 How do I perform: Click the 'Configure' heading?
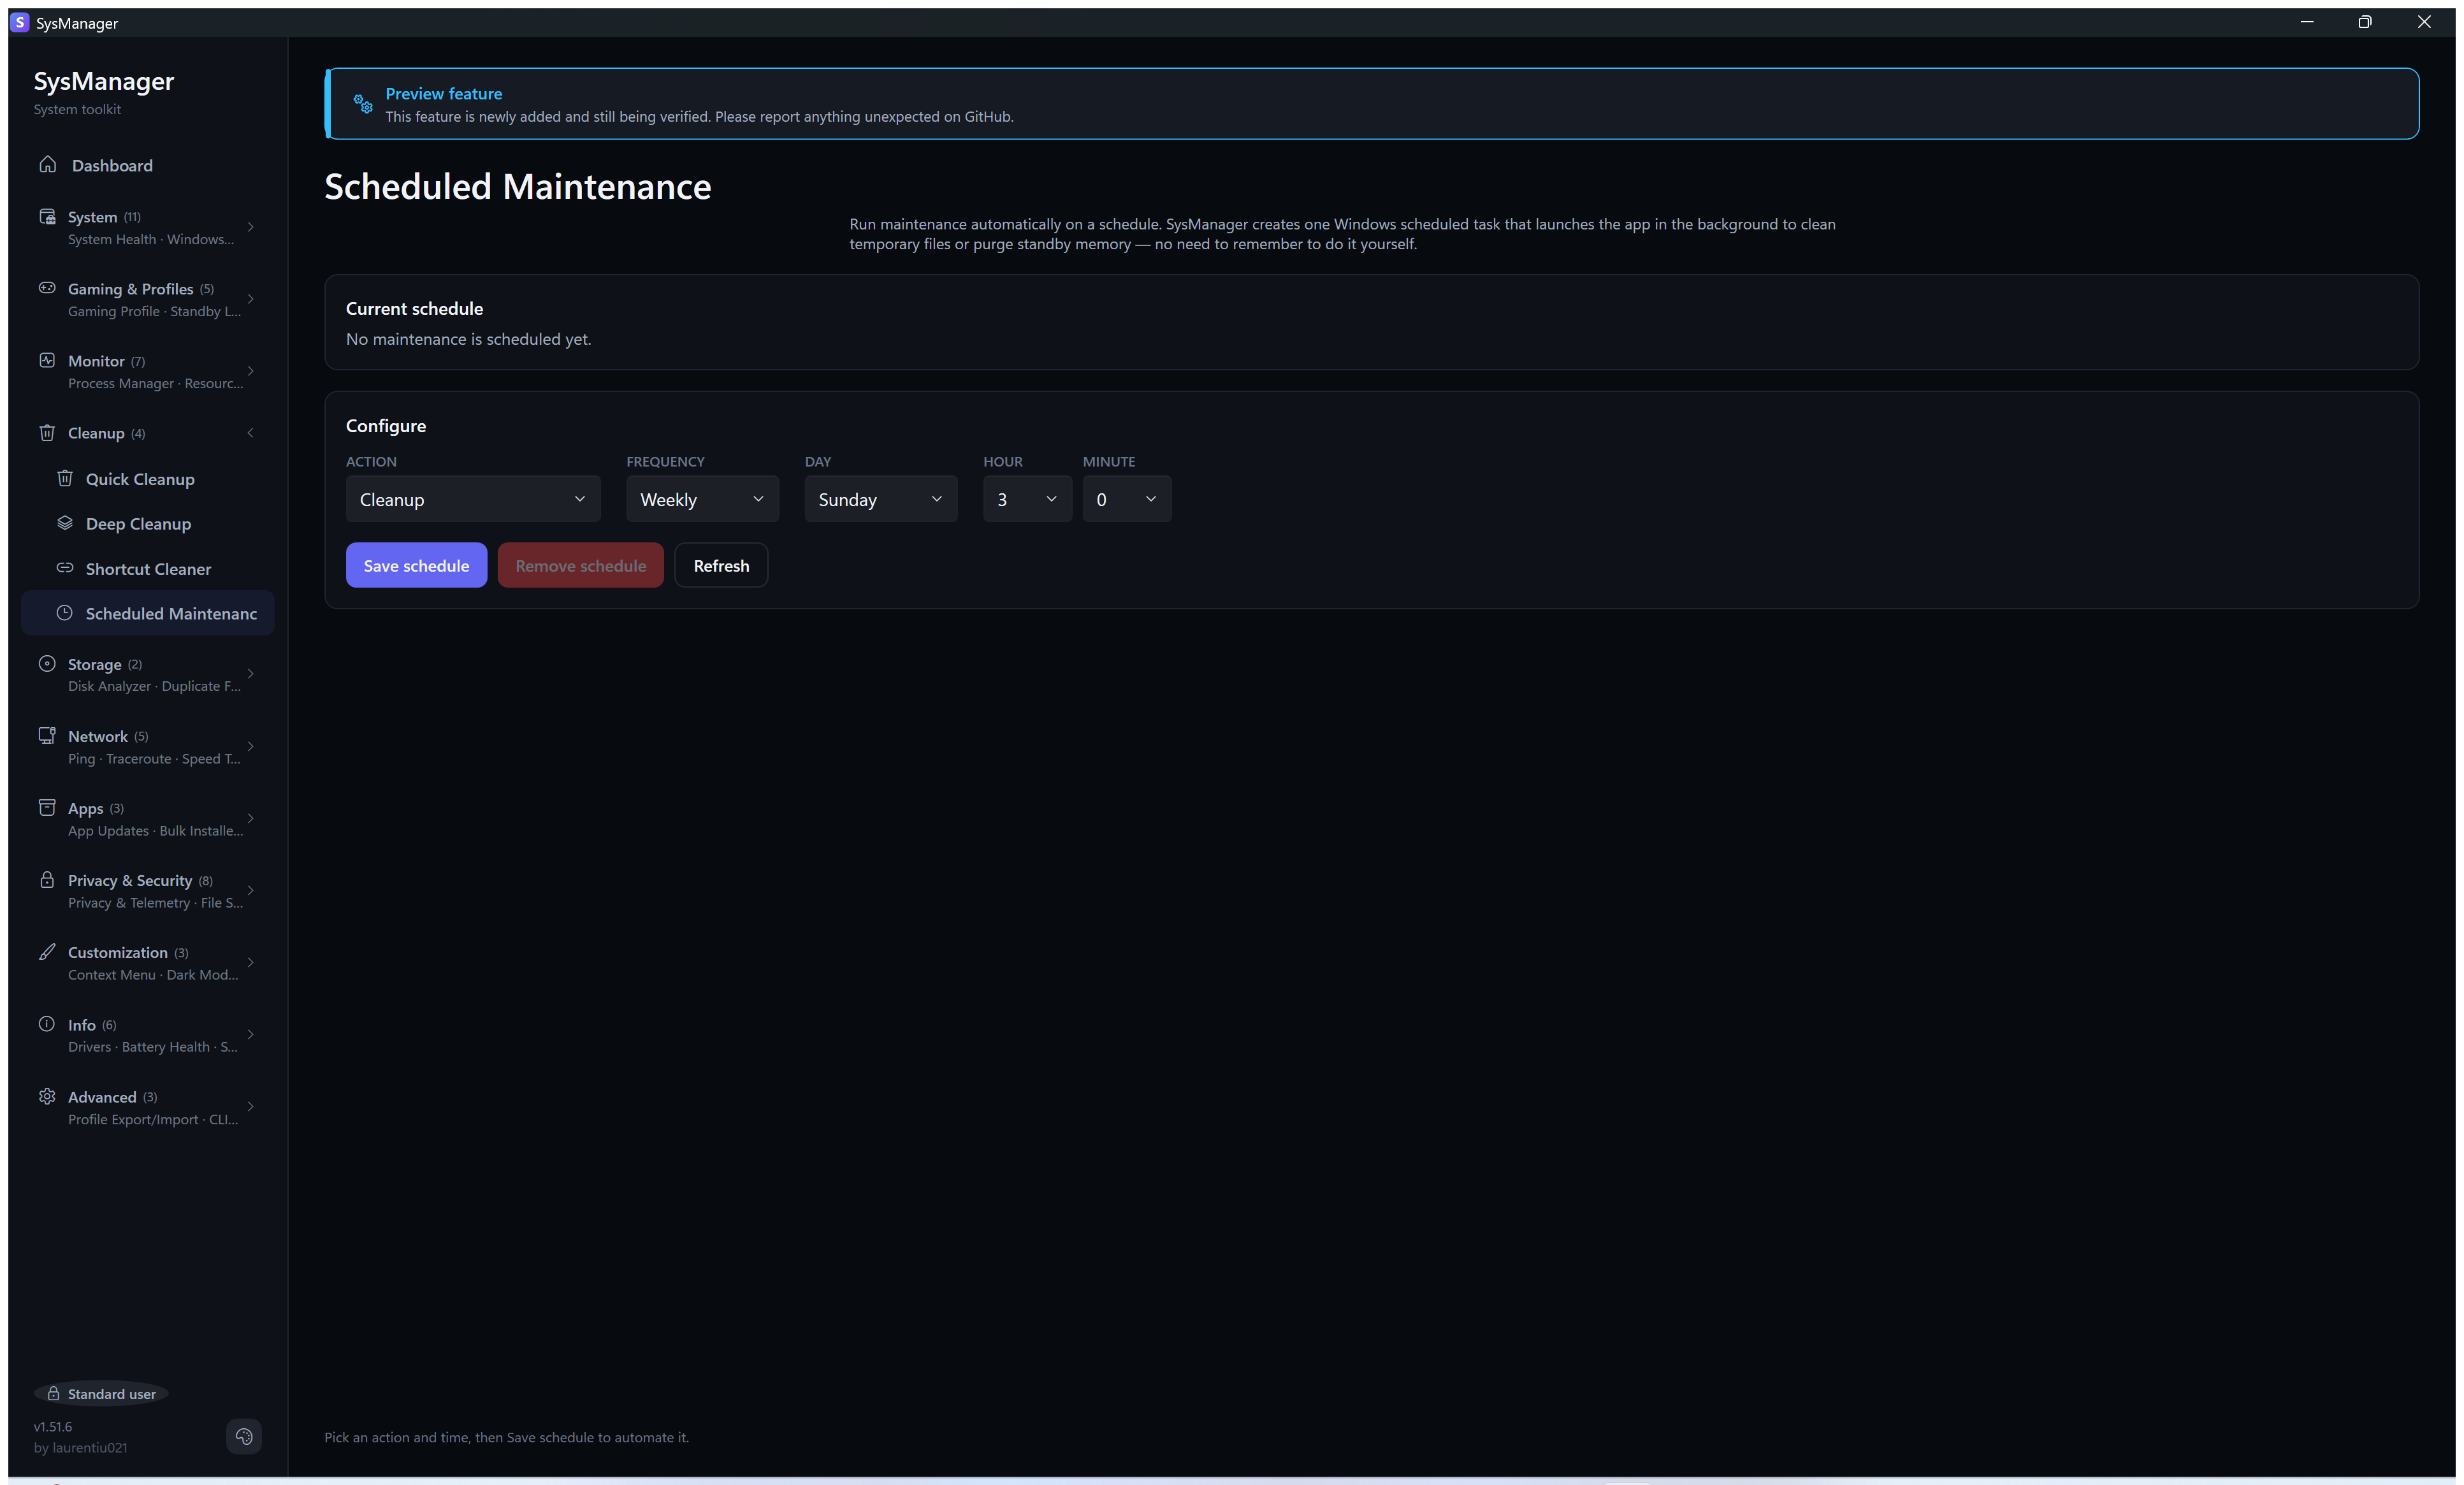click(386, 425)
